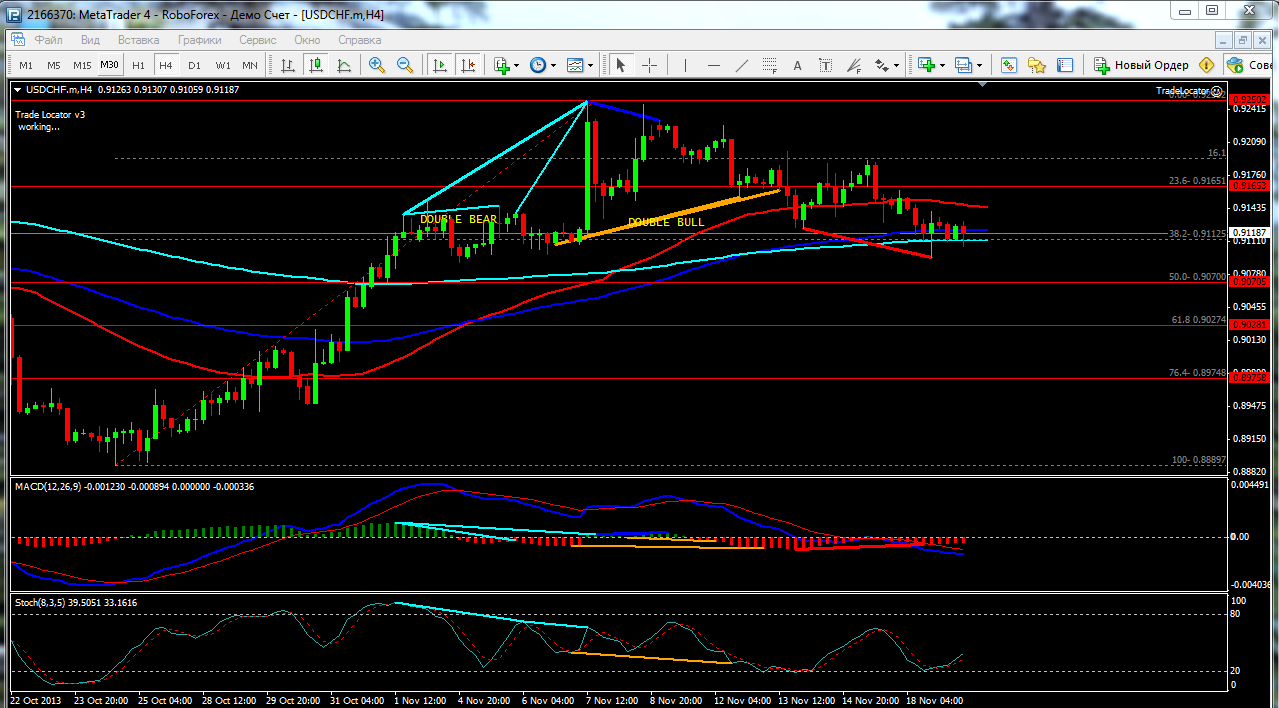
Task: Switch to M30 timeframe
Action: (110, 65)
